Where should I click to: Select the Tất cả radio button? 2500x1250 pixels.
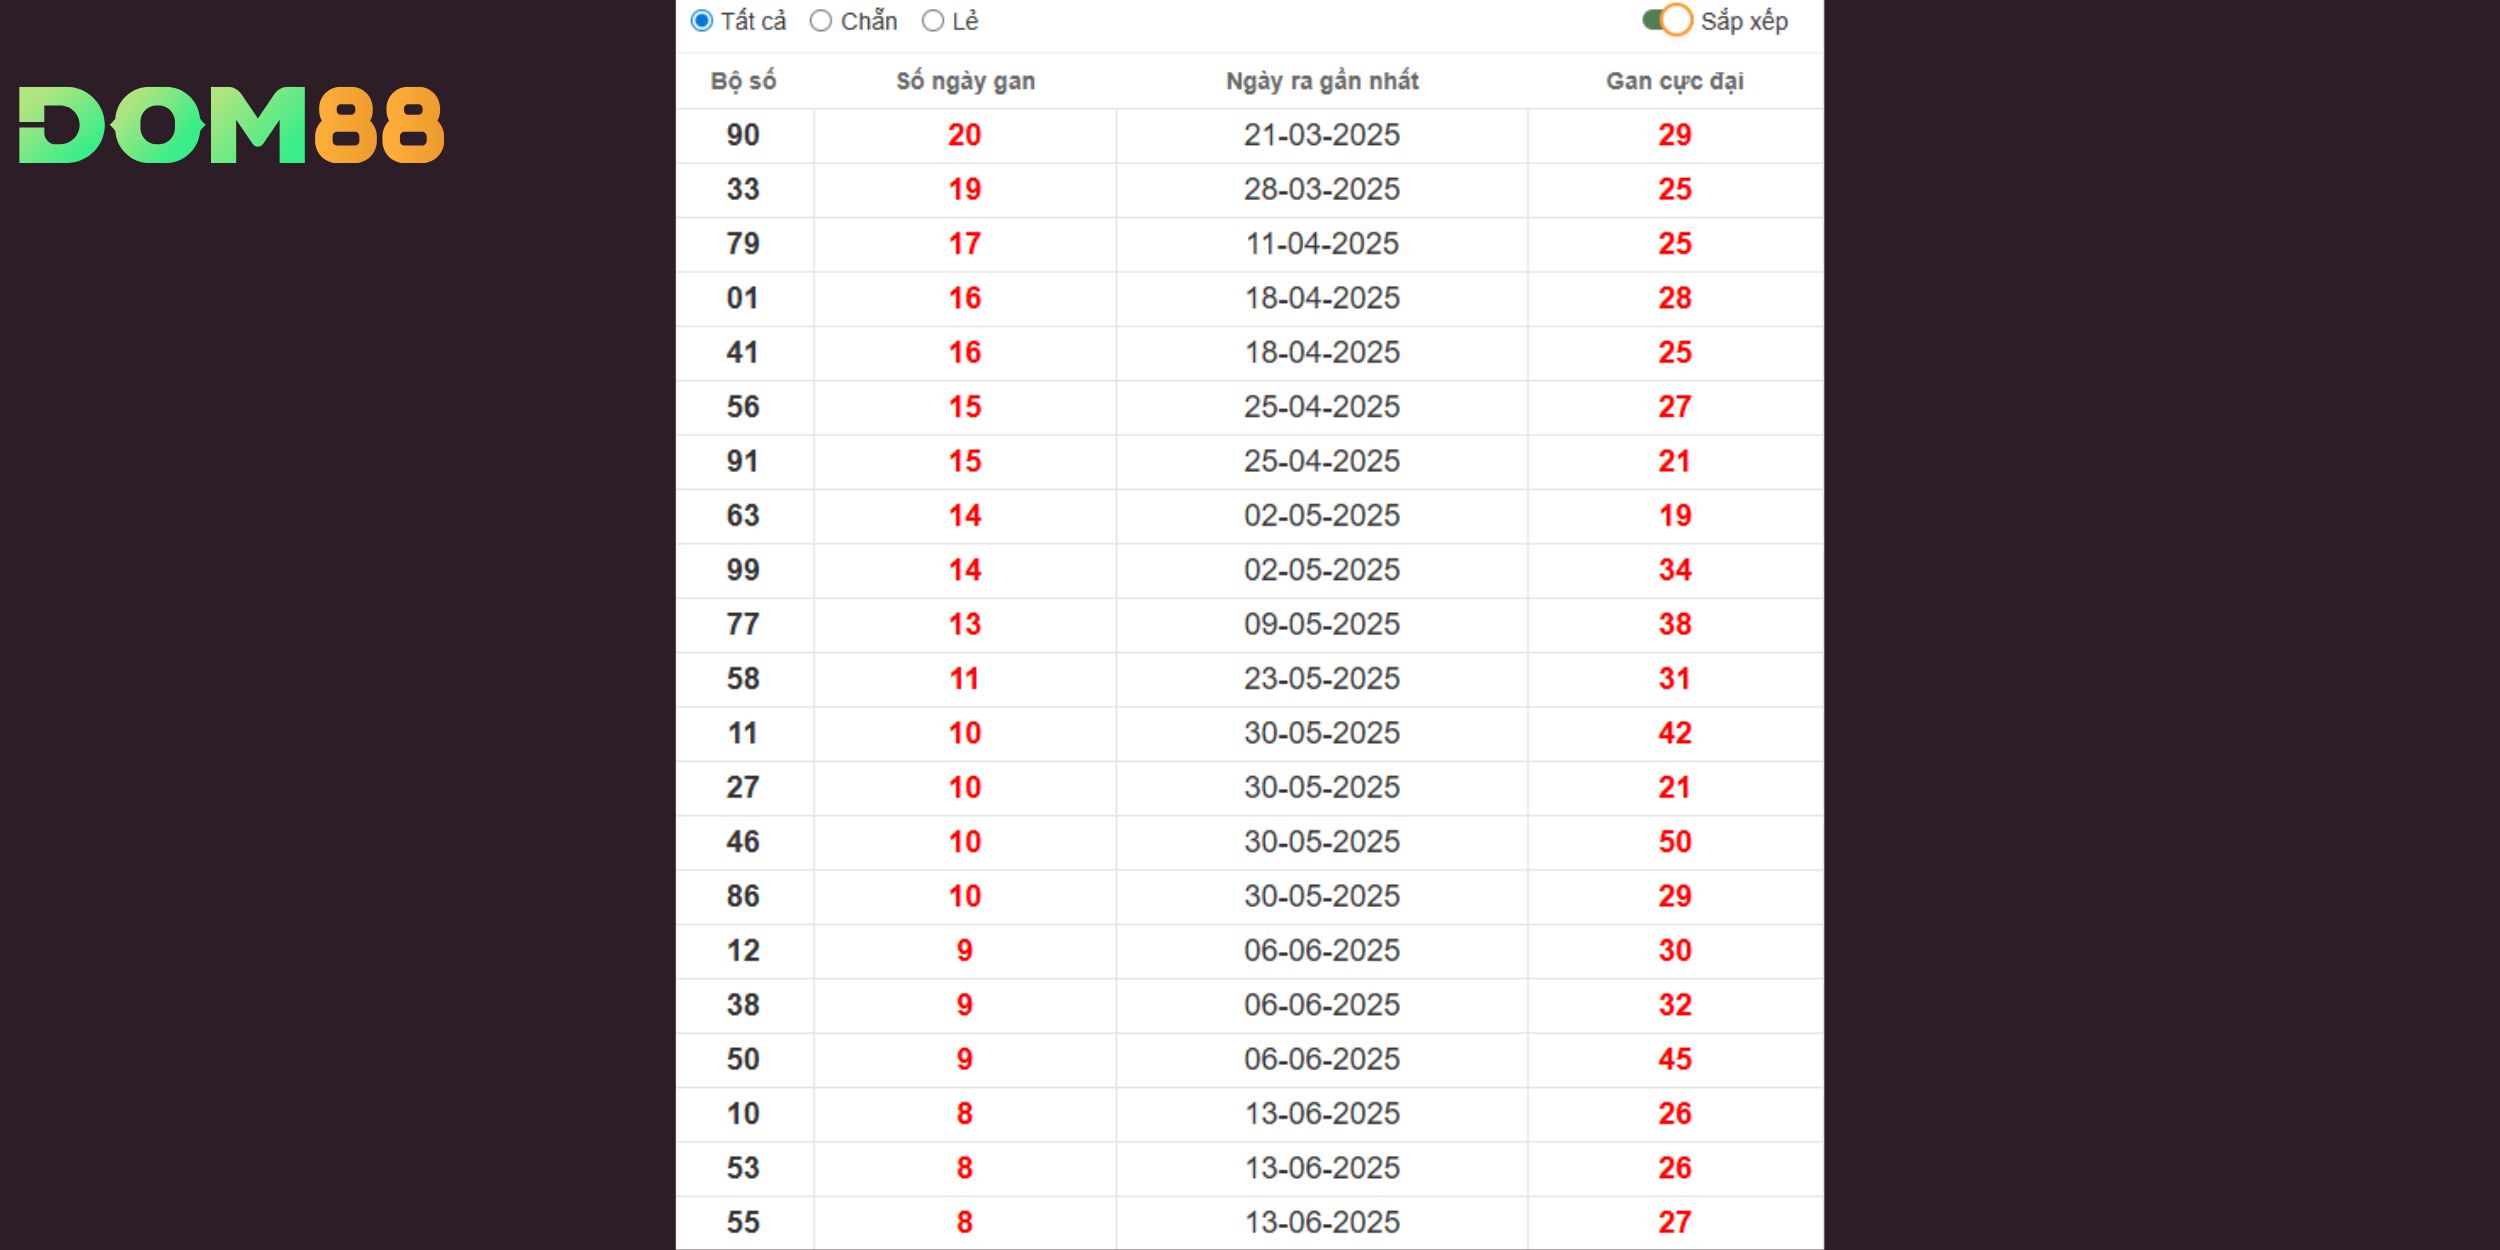pos(702,21)
